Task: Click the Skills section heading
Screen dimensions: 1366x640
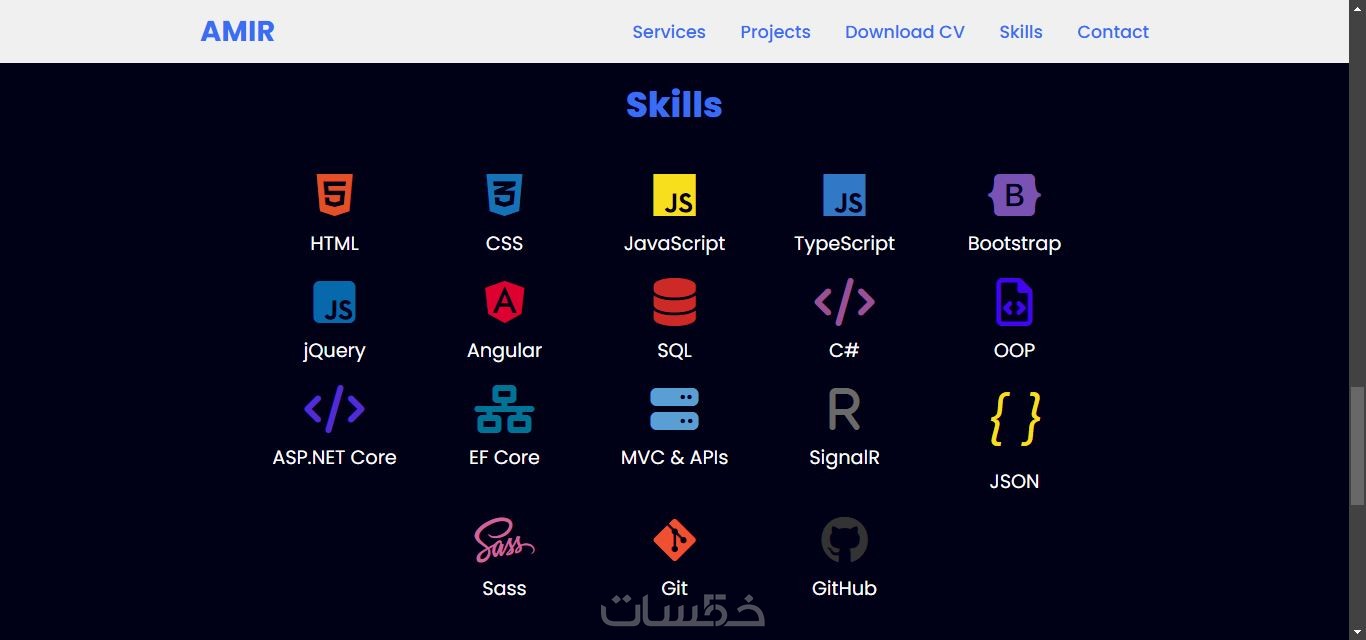Action: (674, 105)
